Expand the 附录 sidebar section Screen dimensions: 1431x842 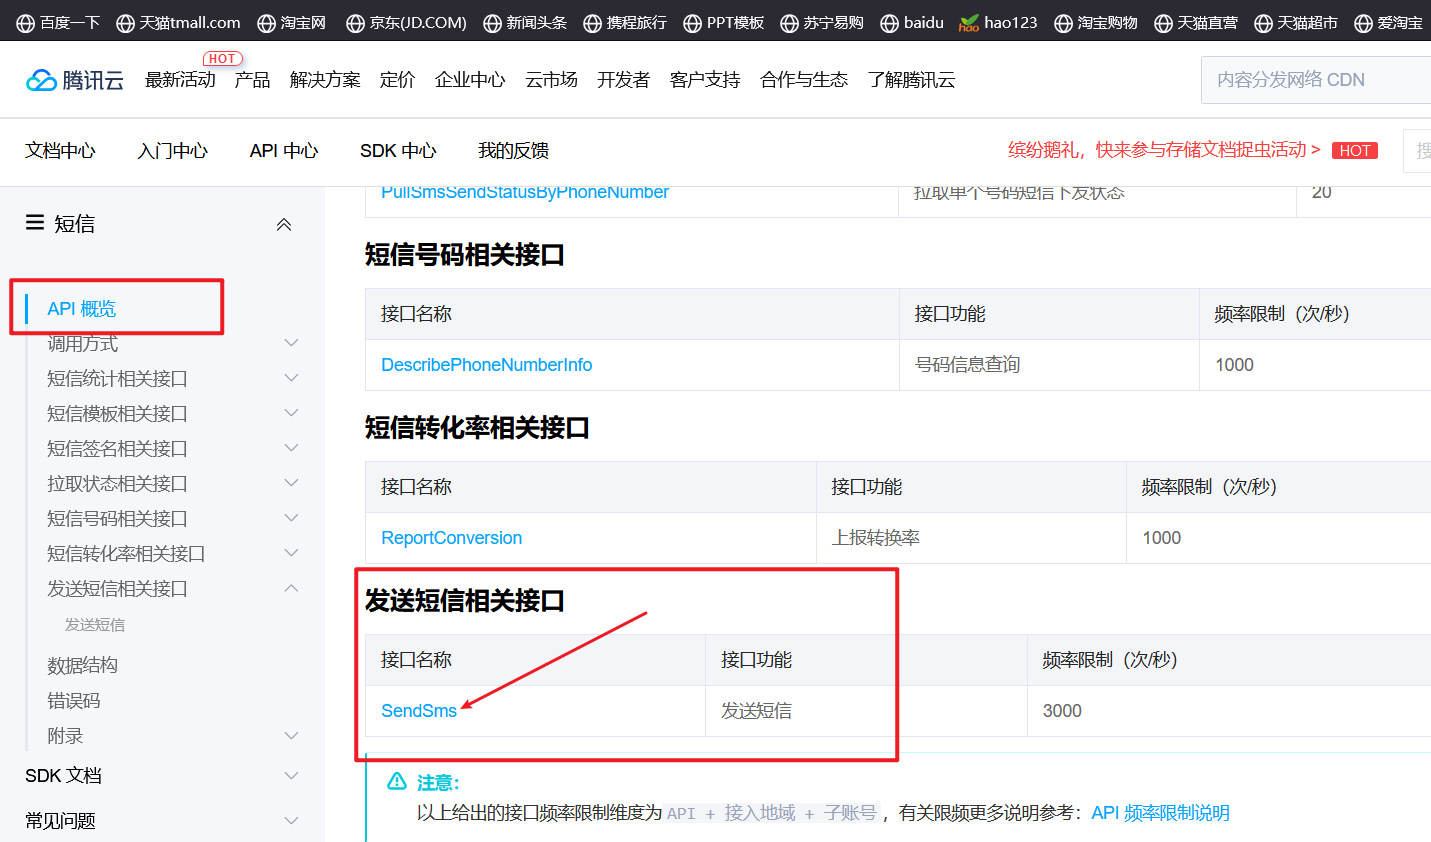[291, 736]
